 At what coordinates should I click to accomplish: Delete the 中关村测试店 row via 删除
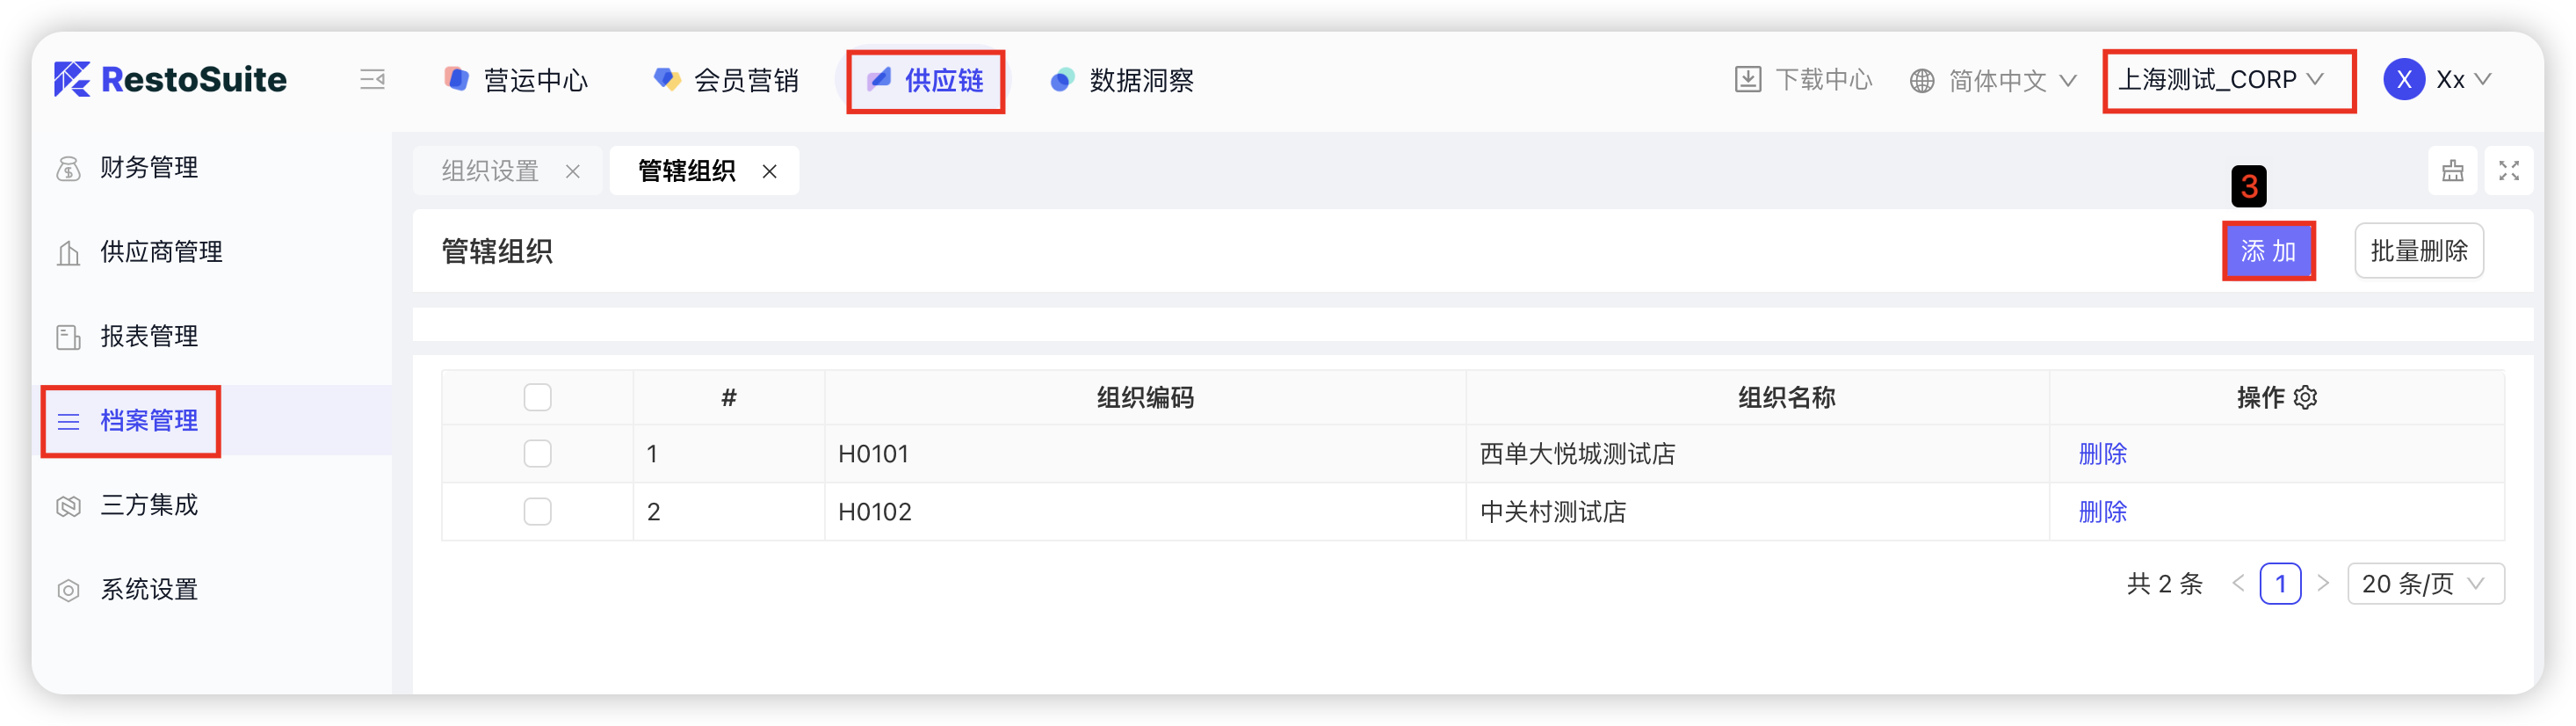point(2102,512)
